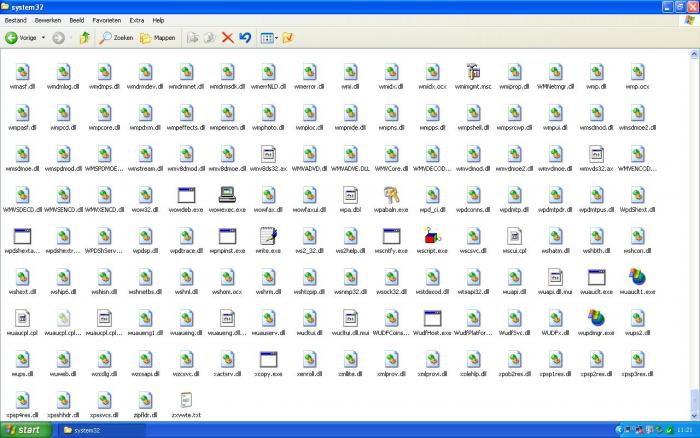
Task: Click the wmstream.dll file name
Action: (x=145, y=169)
